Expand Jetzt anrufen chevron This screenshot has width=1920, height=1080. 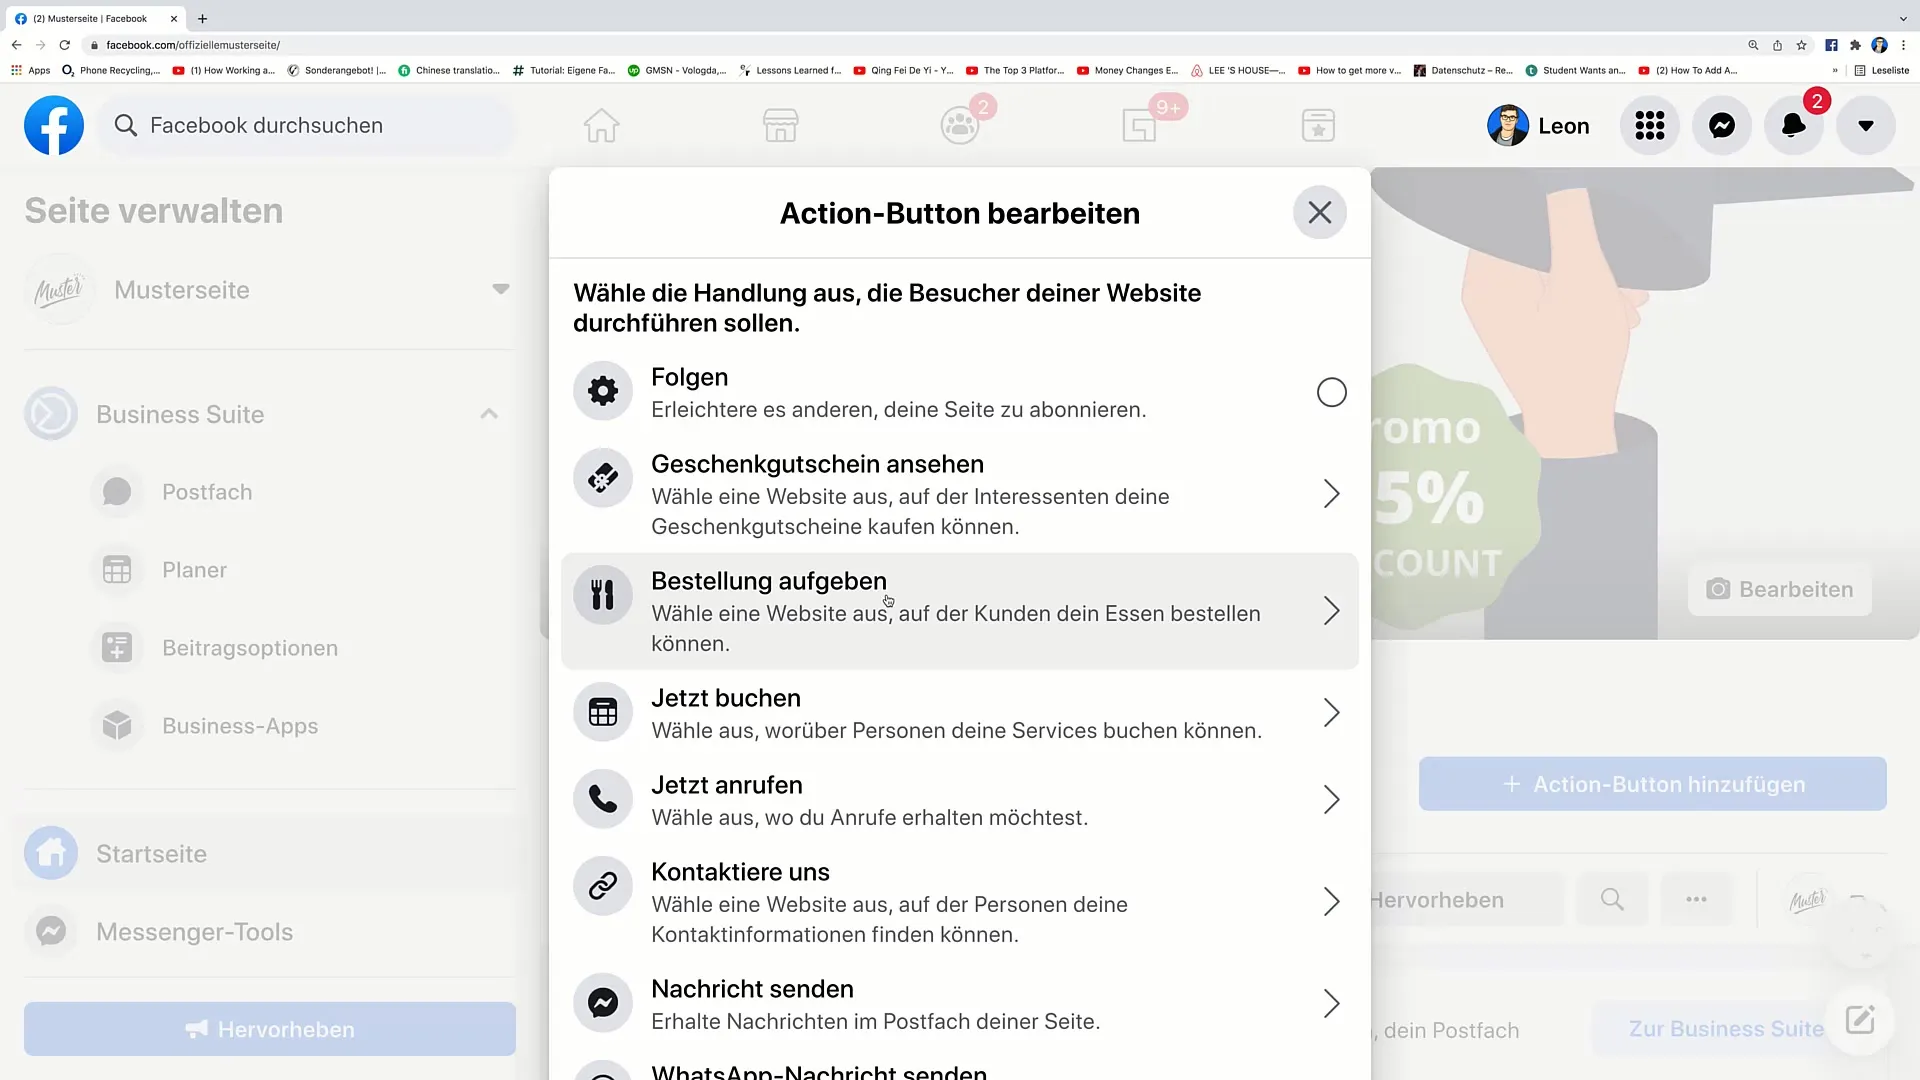pyautogui.click(x=1331, y=799)
